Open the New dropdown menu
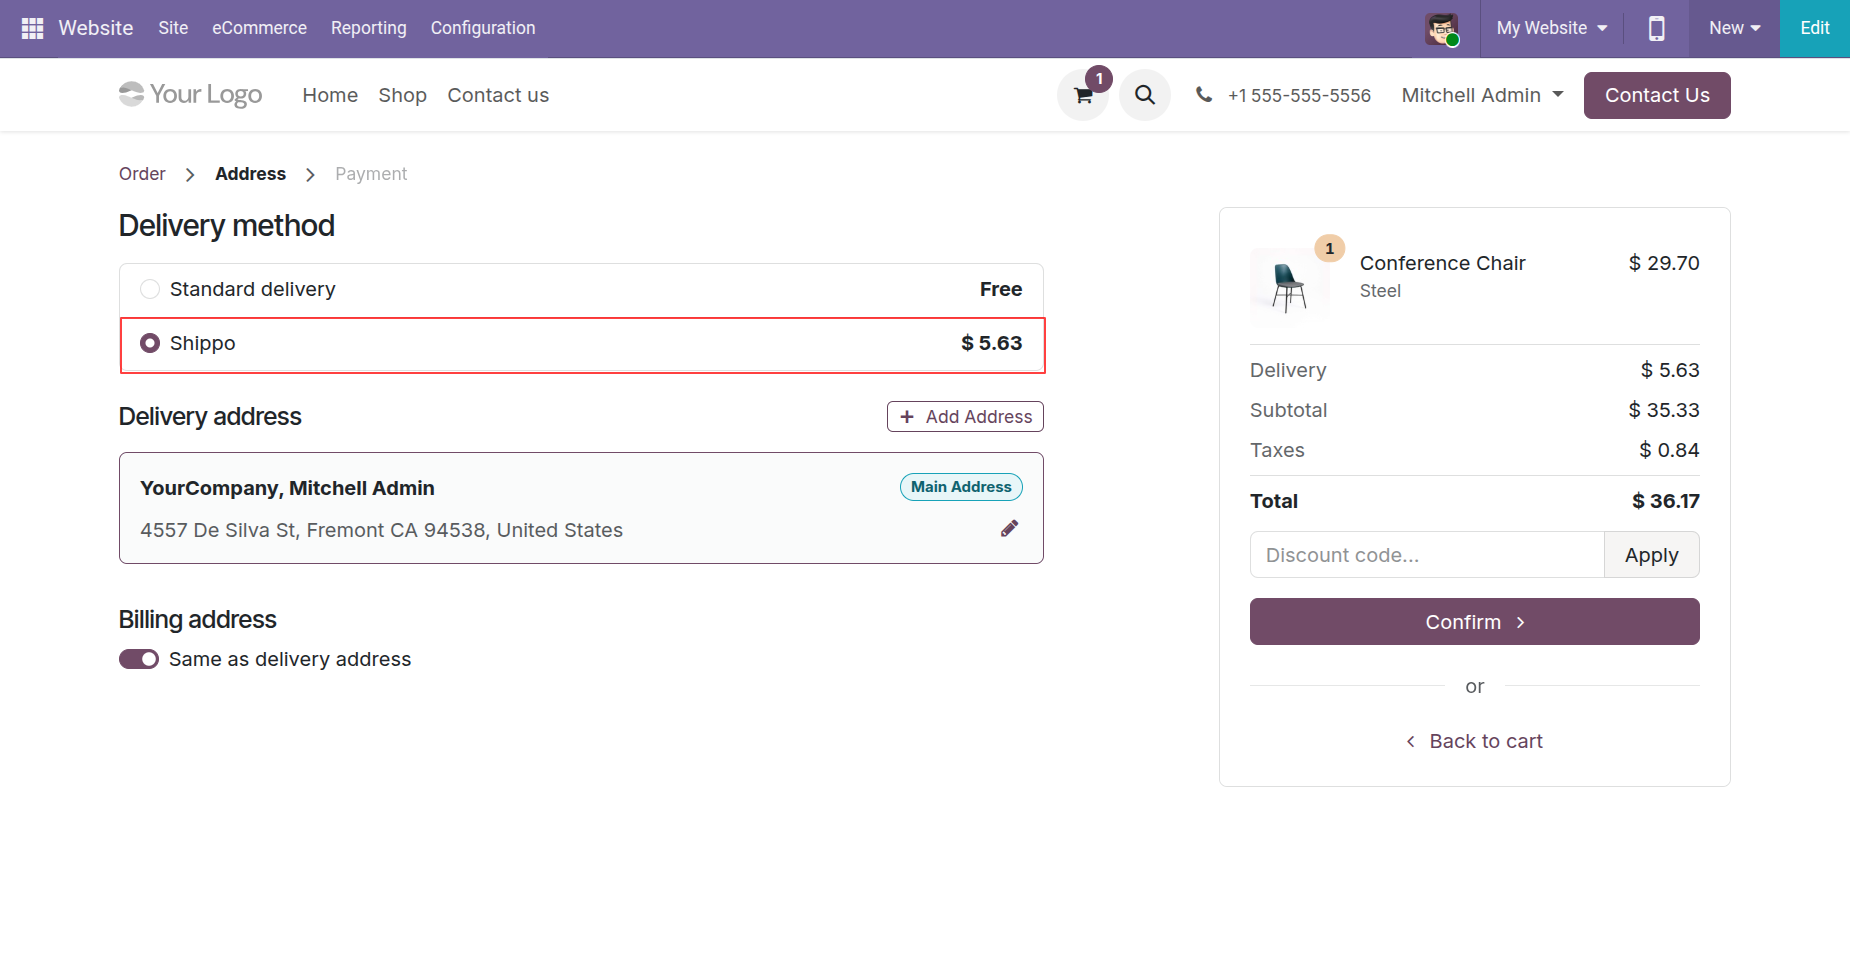Viewport: 1850px width, 972px height. coord(1734,28)
